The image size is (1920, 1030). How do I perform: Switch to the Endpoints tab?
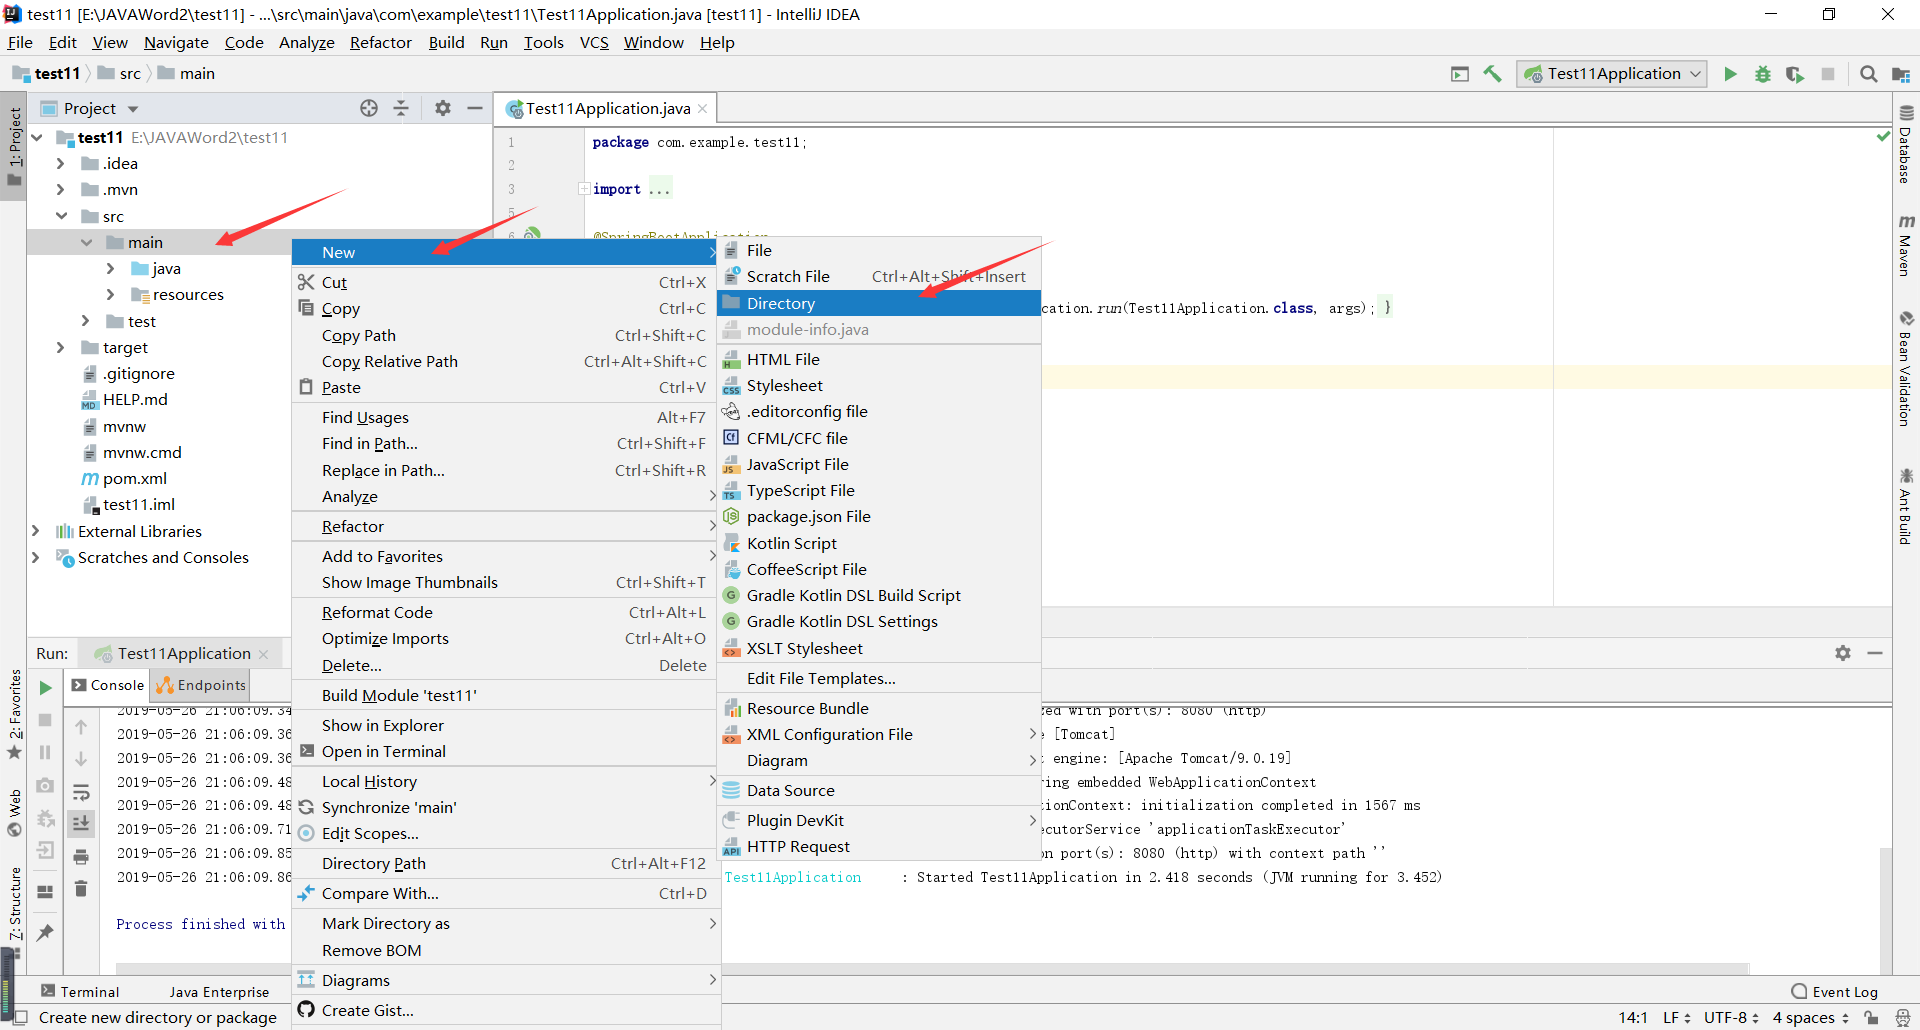coord(199,685)
